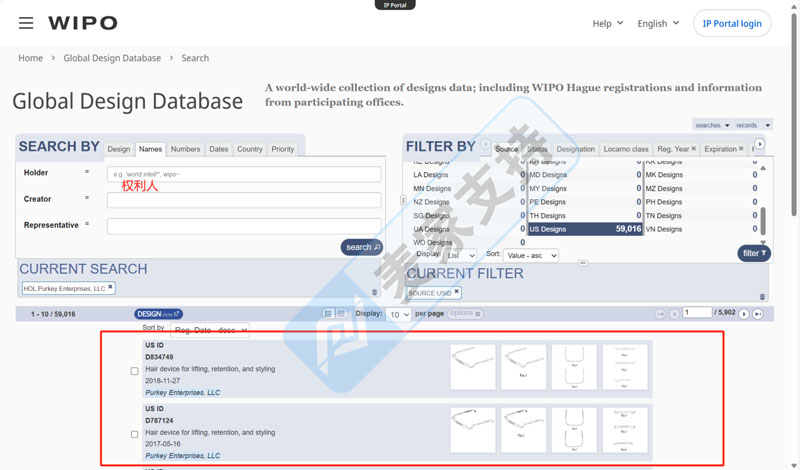Viewport: 800px width, 470px height.
Task: Click the WIPO logo
Action: click(83, 23)
